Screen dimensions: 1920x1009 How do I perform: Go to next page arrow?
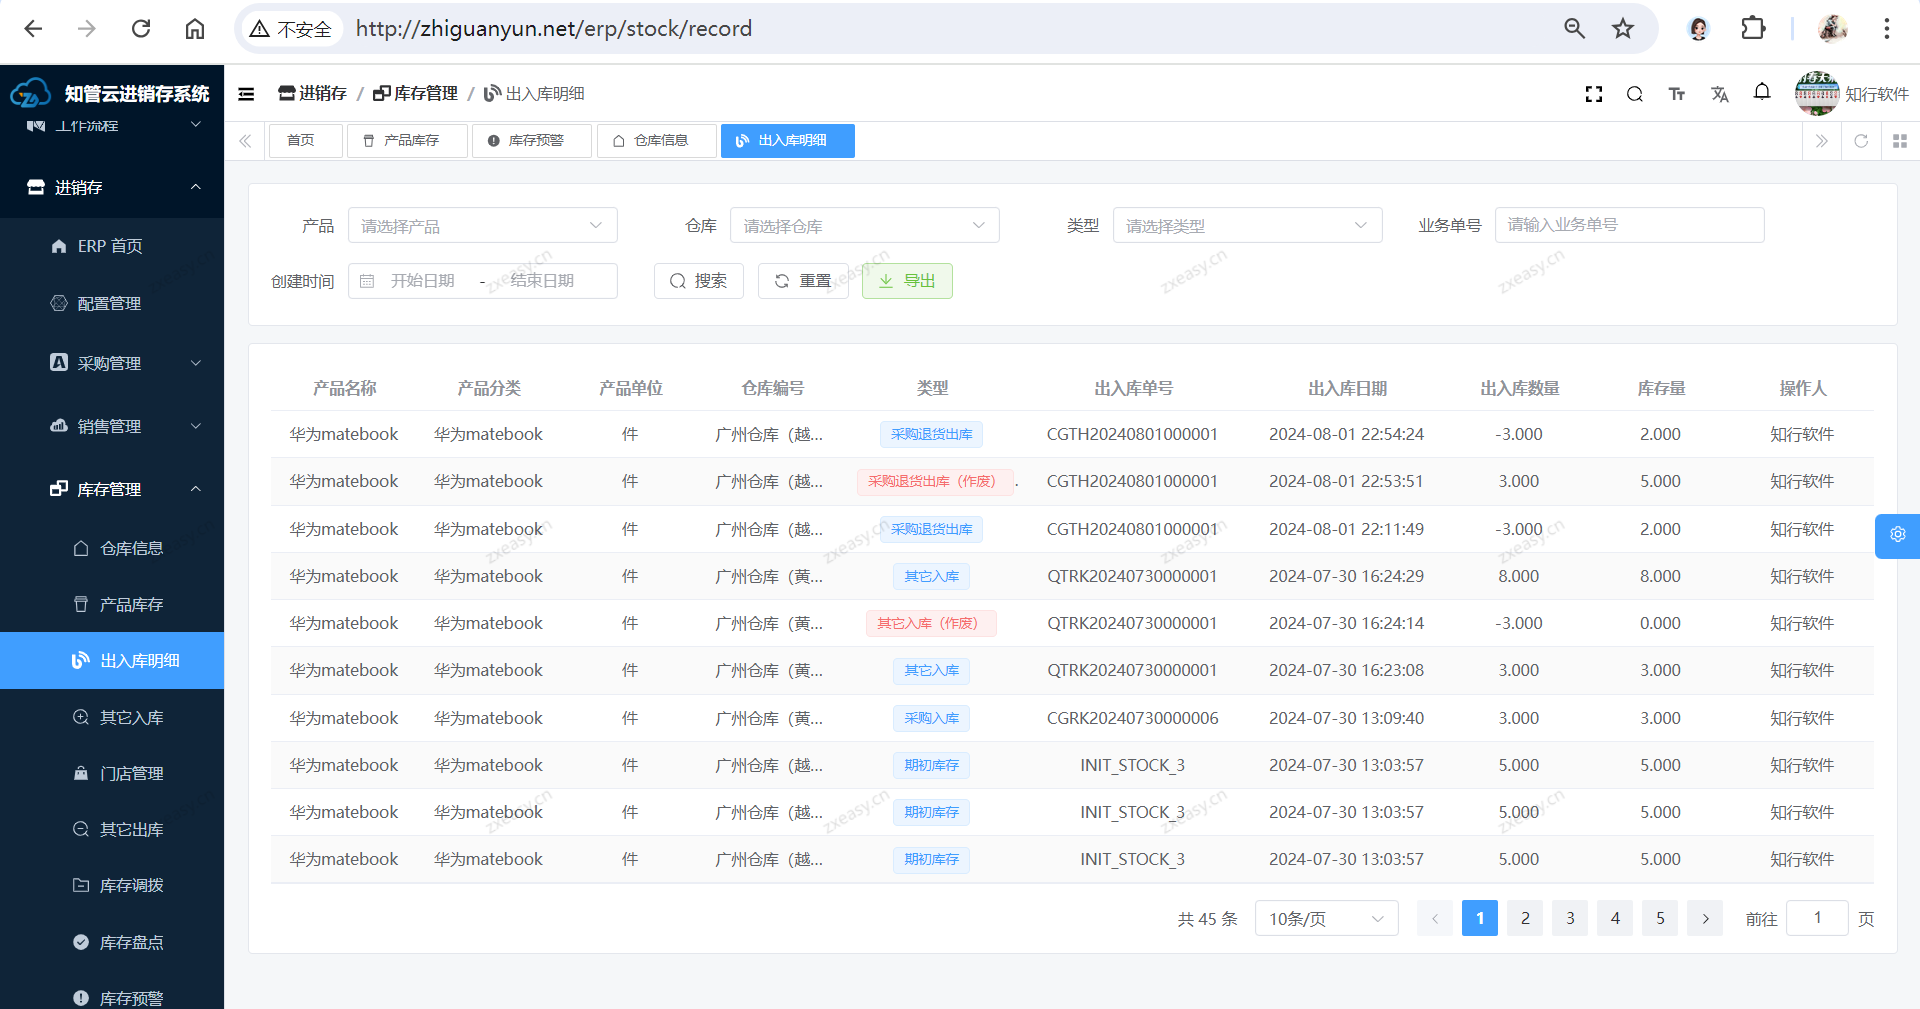click(1705, 918)
